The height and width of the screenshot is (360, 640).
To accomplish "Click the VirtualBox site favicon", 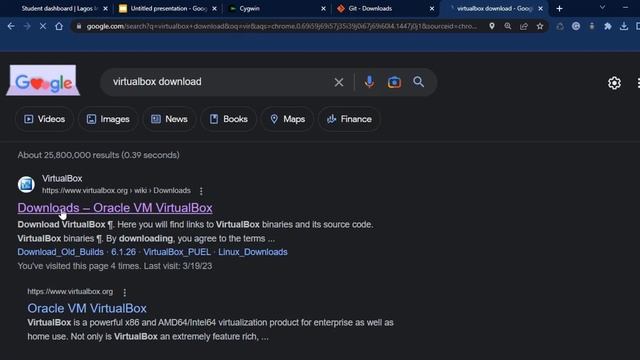I will click(x=26, y=184).
